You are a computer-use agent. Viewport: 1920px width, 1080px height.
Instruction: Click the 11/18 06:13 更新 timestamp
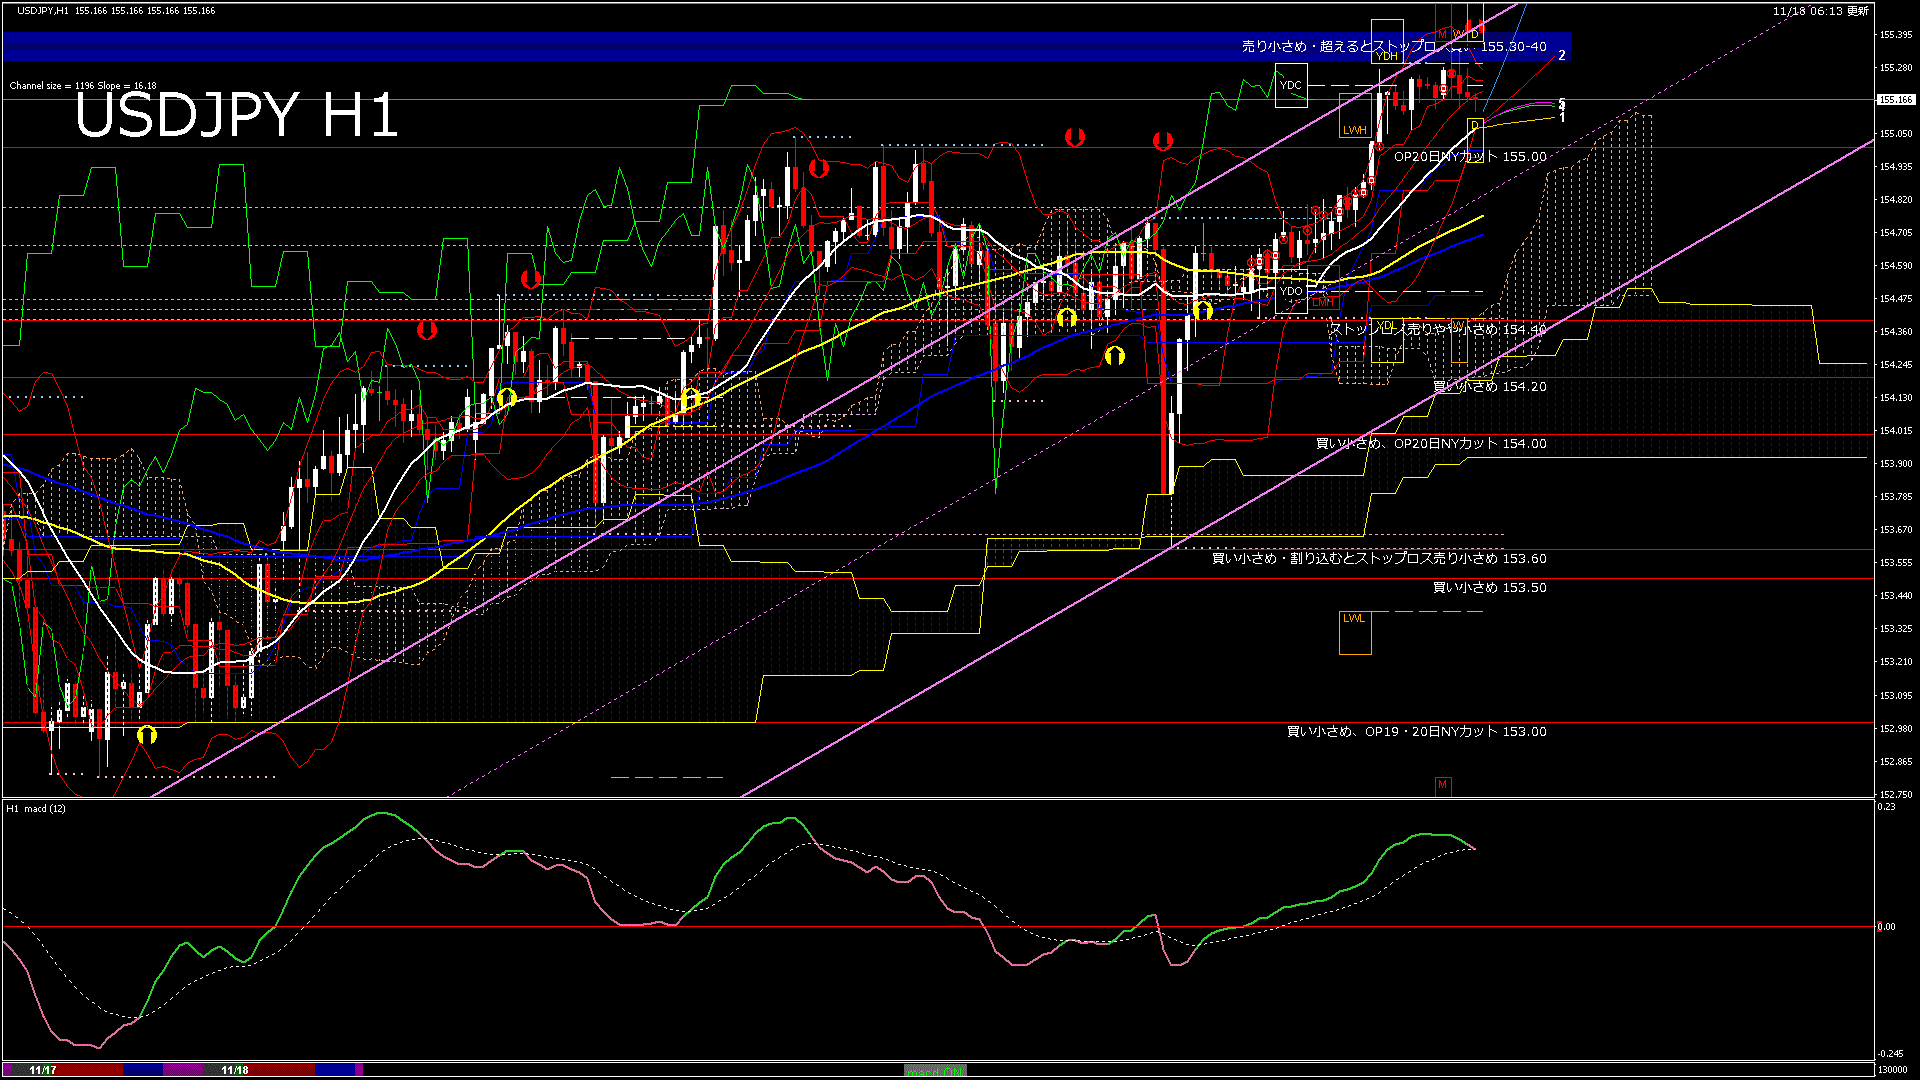tap(1820, 11)
